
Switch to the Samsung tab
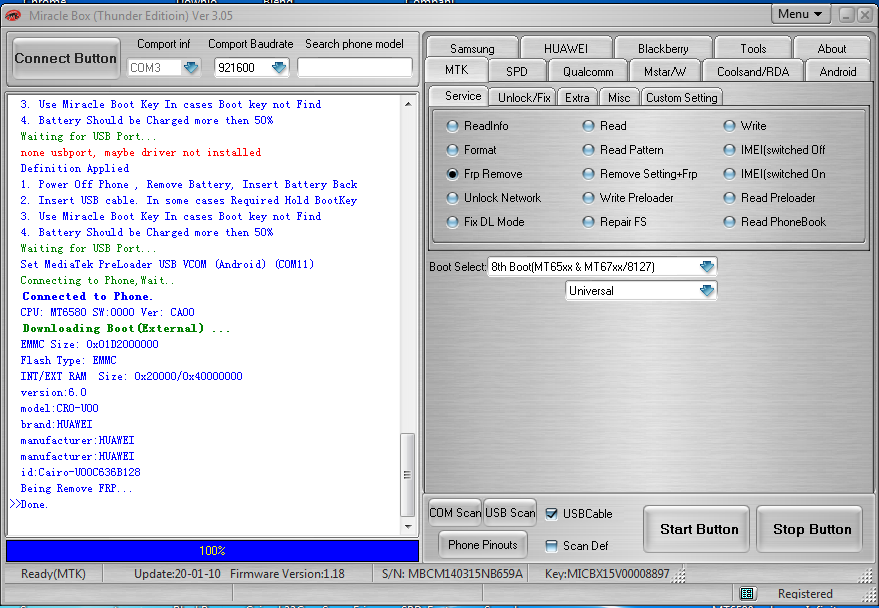click(x=472, y=49)
